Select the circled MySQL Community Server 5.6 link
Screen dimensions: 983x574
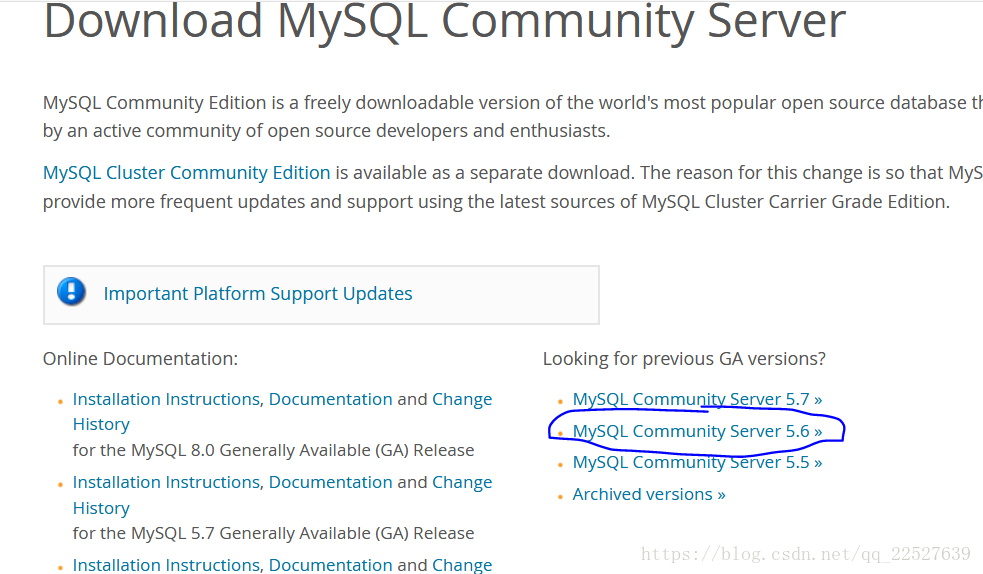click(697, 431)
